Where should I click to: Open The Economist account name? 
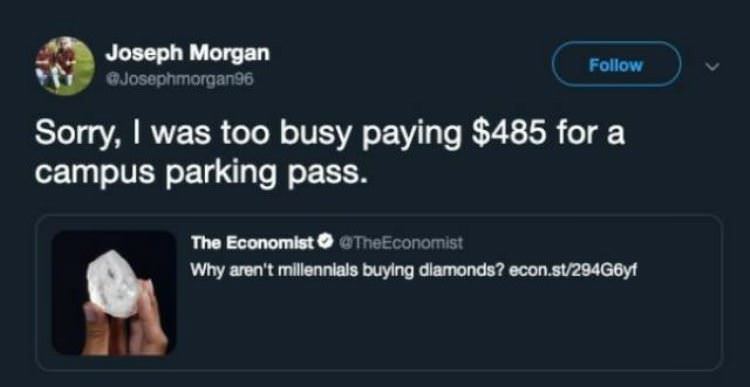(253, 243)
